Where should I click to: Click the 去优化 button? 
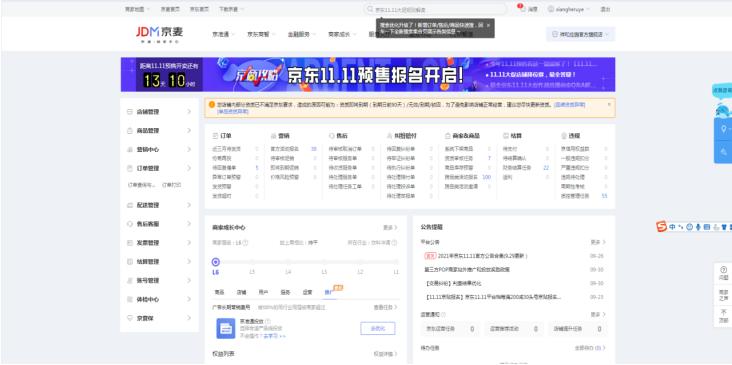coord(378,328)
